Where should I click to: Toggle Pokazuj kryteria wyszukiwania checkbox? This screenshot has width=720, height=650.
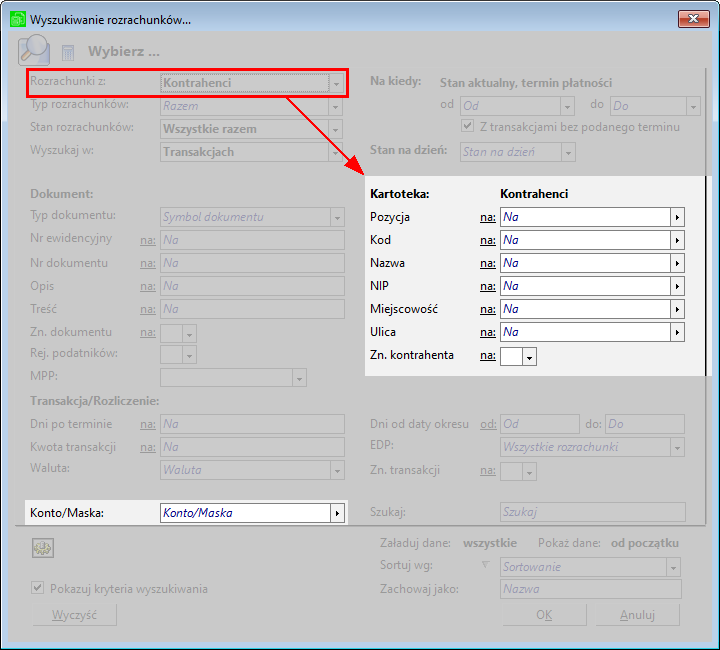[x=38, y=588]
